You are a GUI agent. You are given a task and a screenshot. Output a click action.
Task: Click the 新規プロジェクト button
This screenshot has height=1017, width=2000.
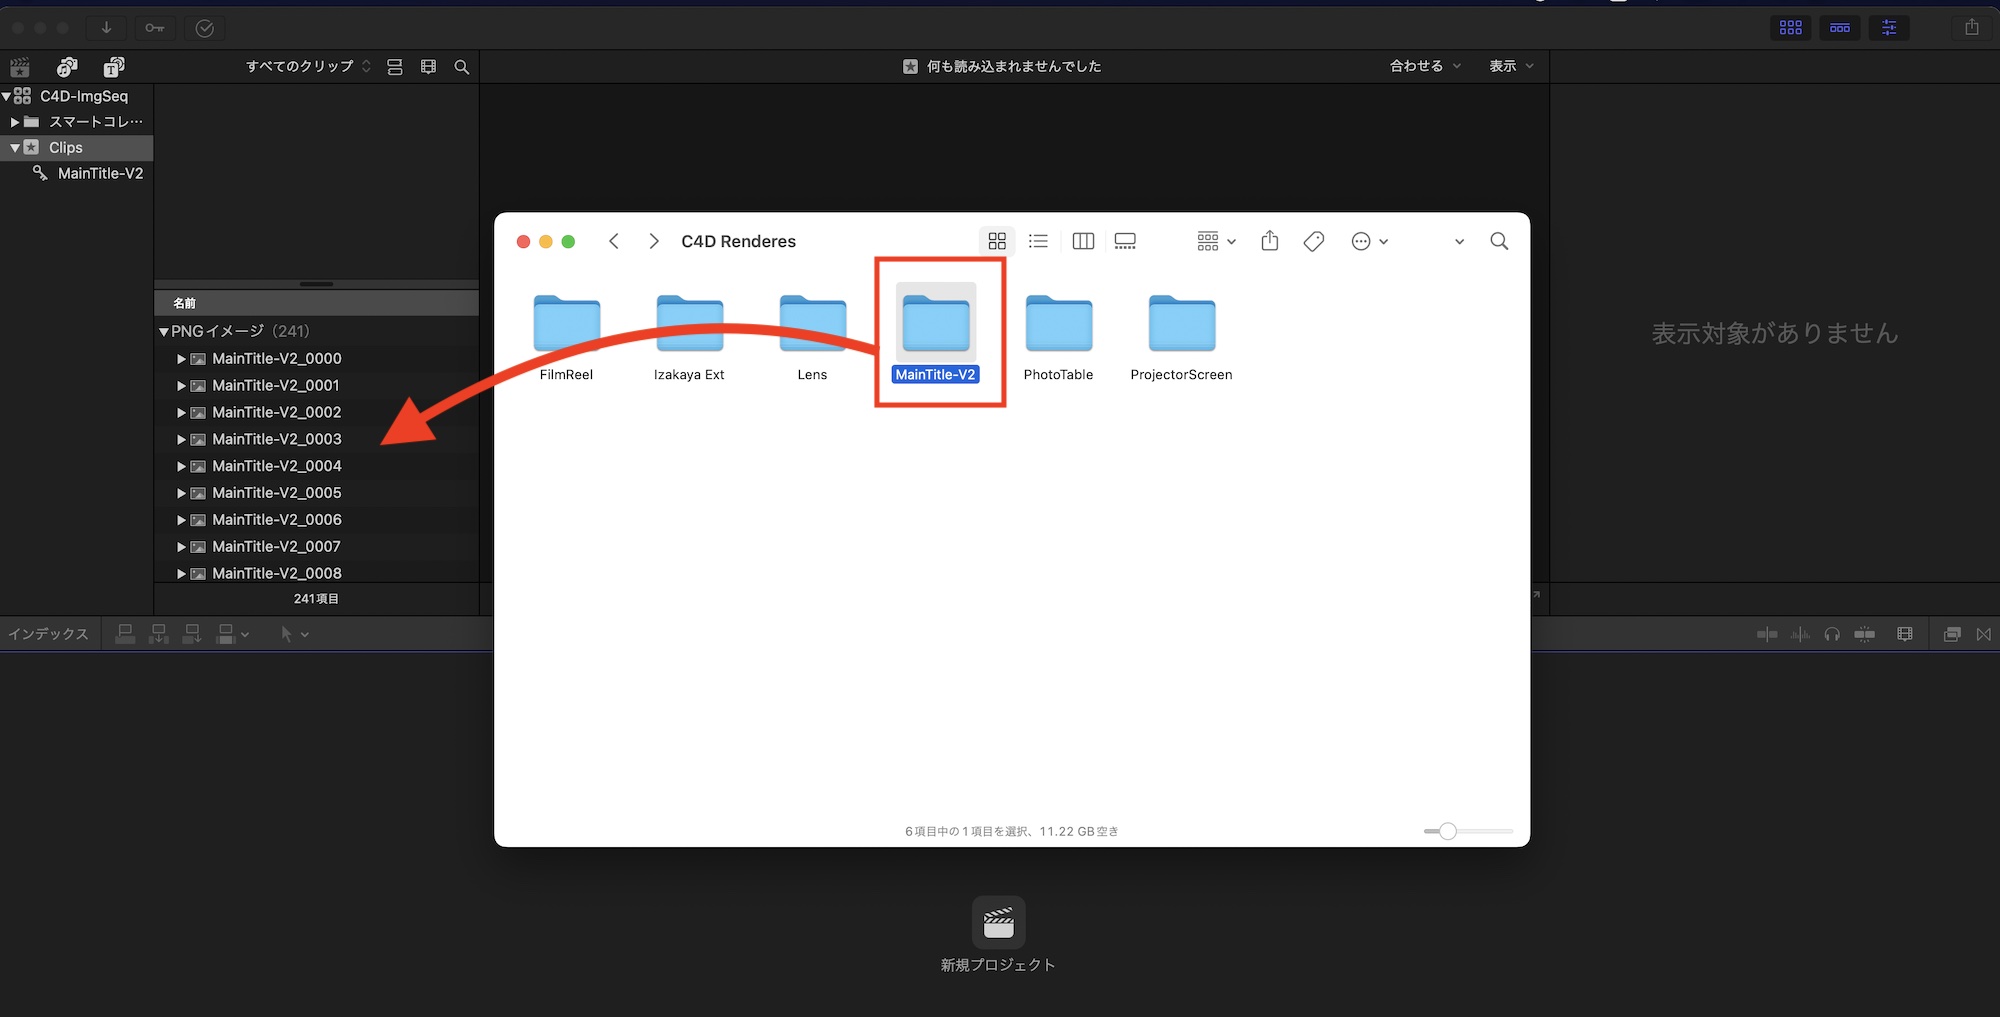pyautogui.click(x=998, y=923)
